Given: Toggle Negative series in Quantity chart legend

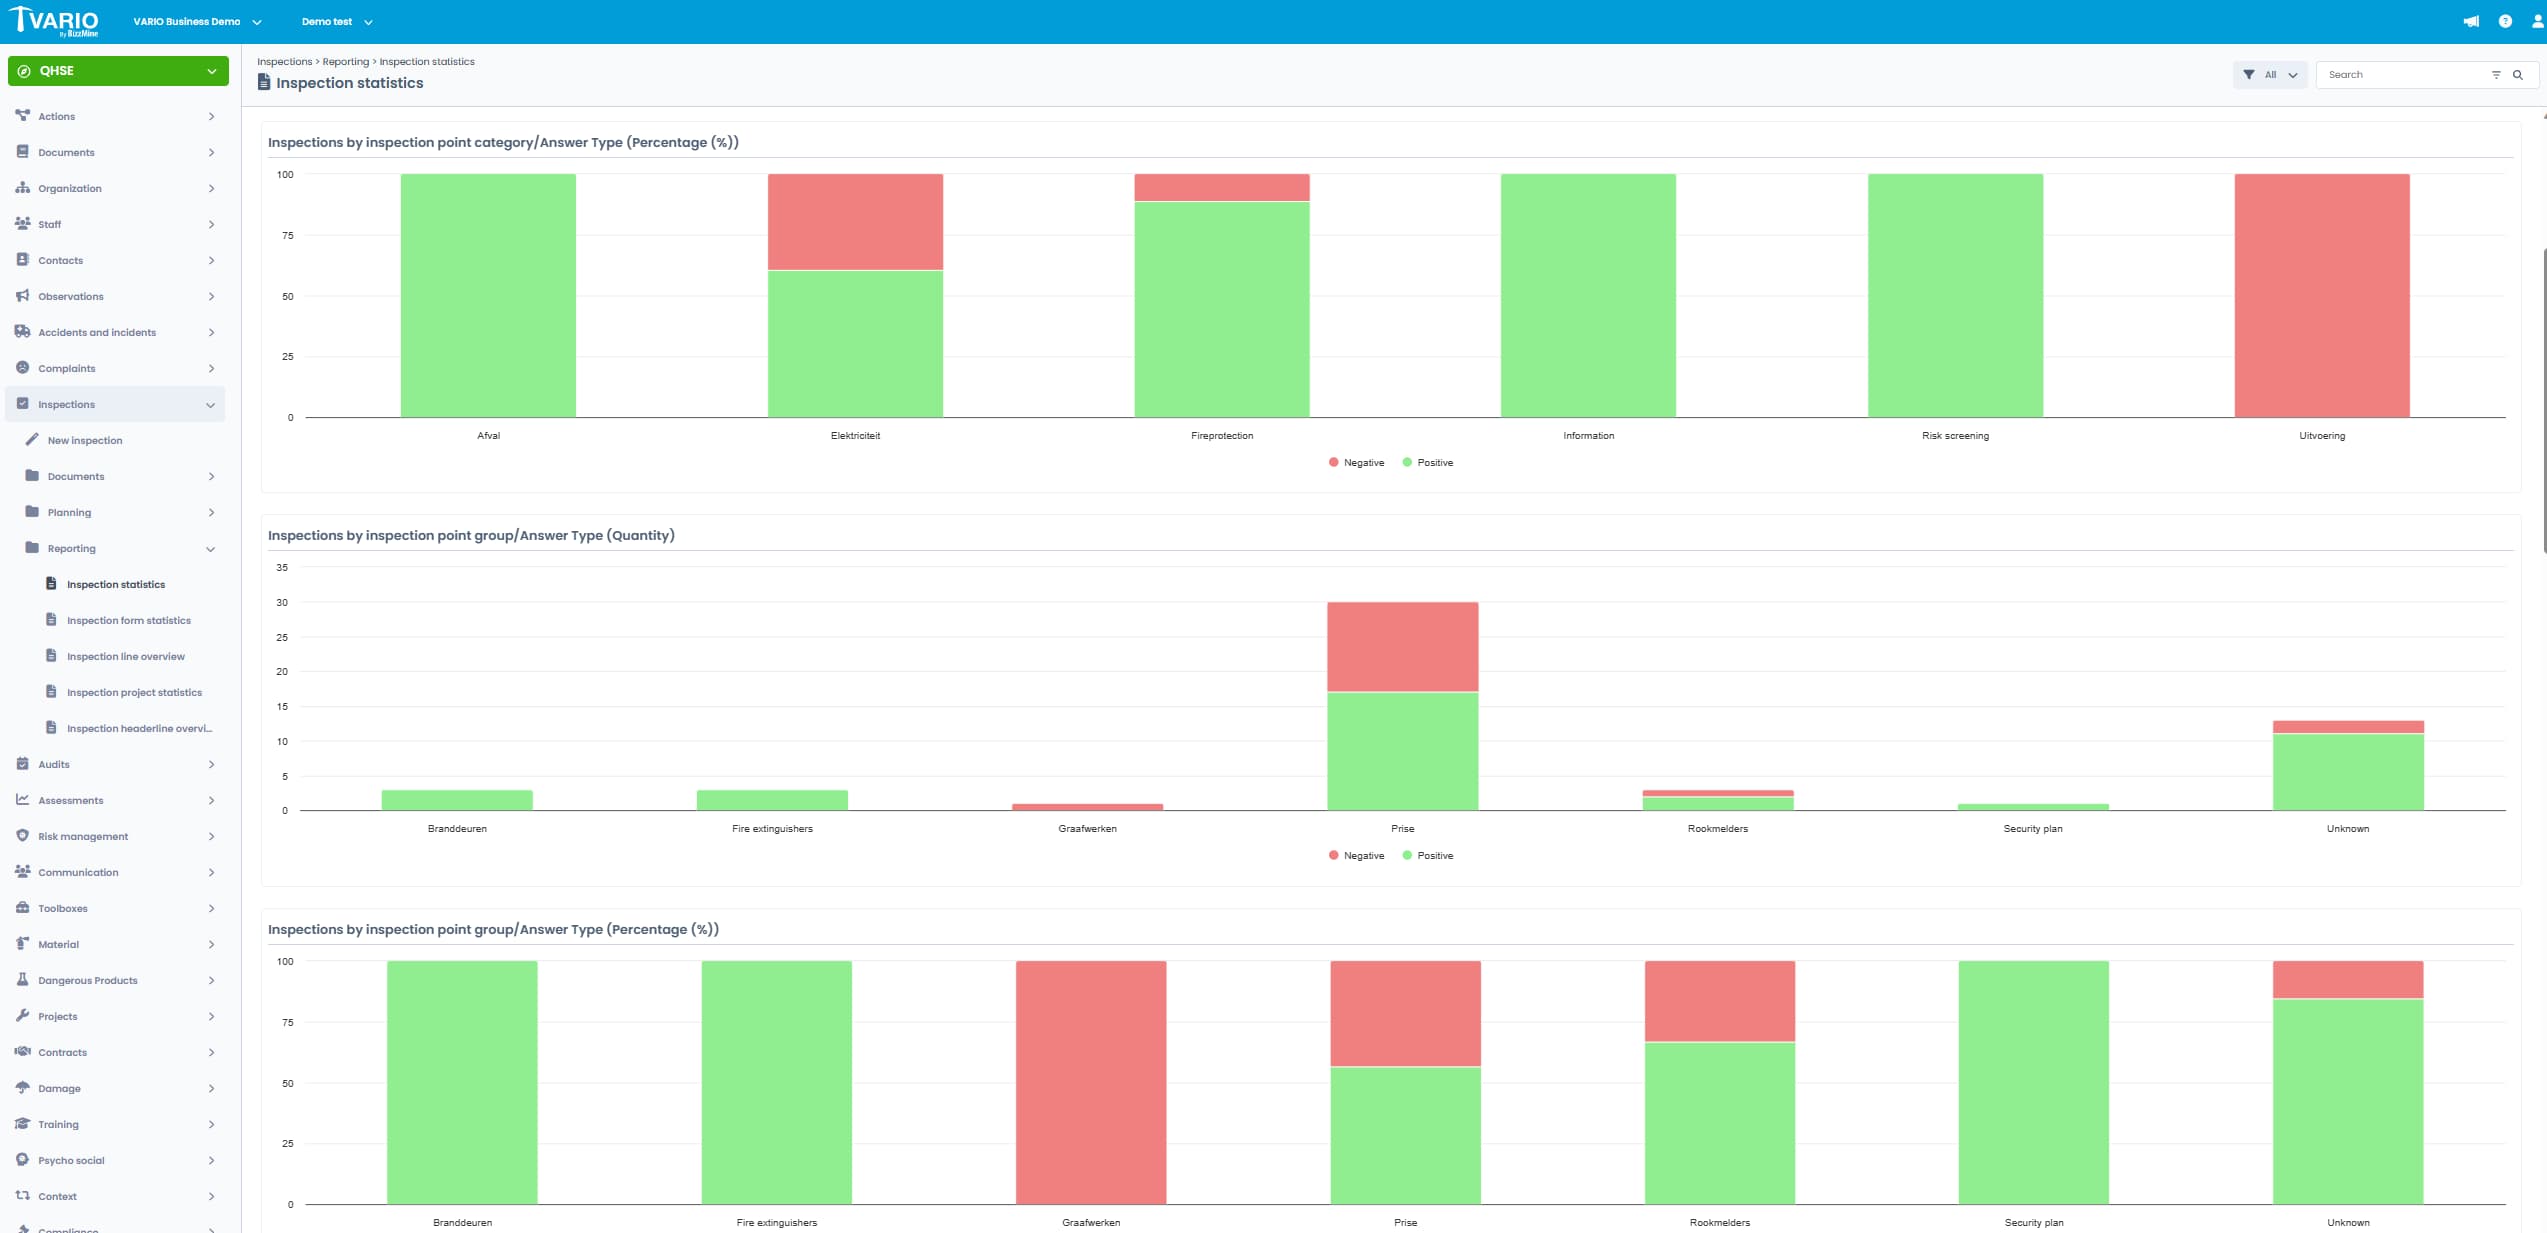Looking at the screenshot, I should [1356, 856].
